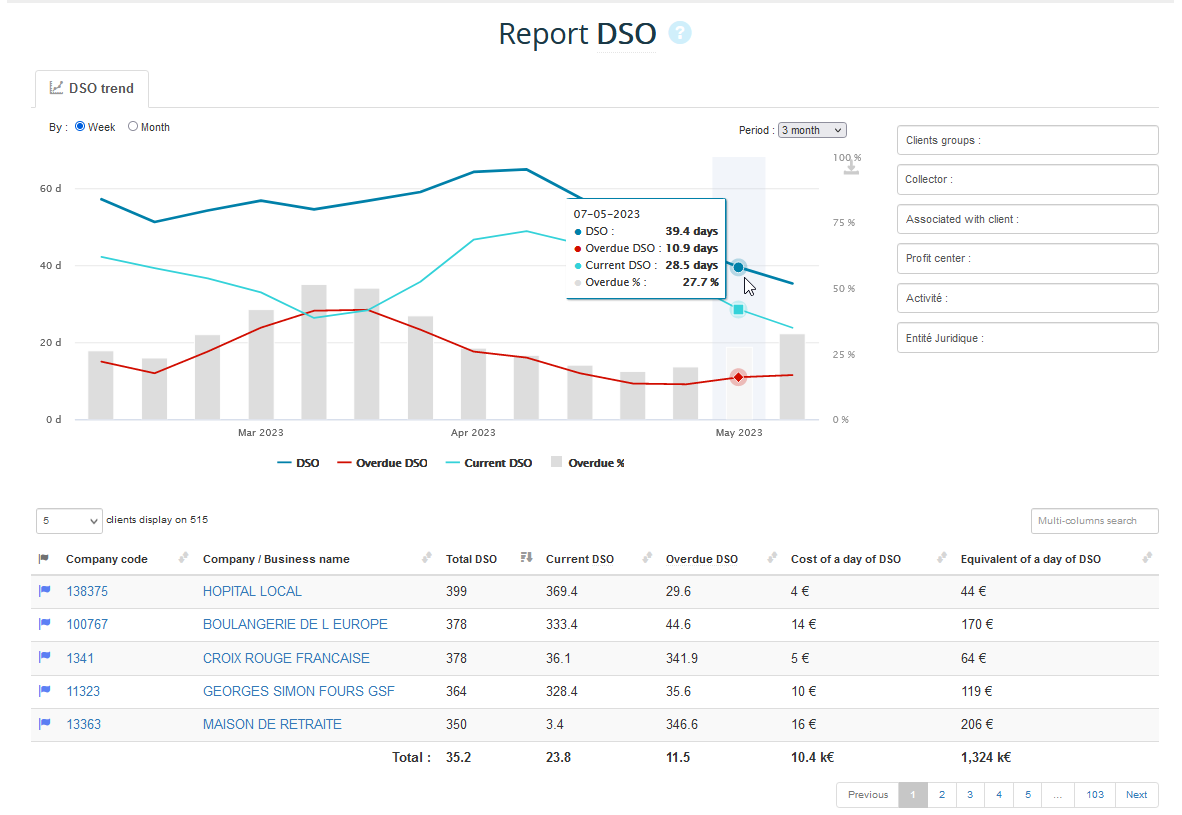Click the help question mark icon
Screen dimensions: 1182x815
tap(680, 33)
